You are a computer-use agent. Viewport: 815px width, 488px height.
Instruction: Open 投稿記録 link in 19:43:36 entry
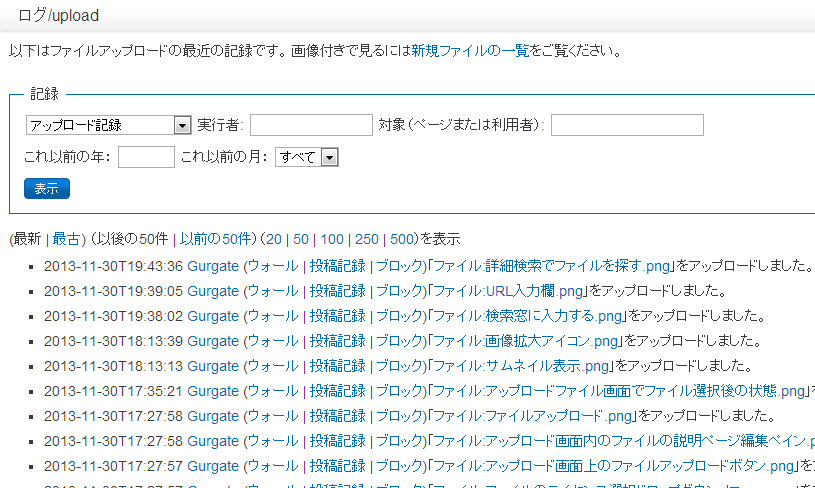tap(338, 266)
